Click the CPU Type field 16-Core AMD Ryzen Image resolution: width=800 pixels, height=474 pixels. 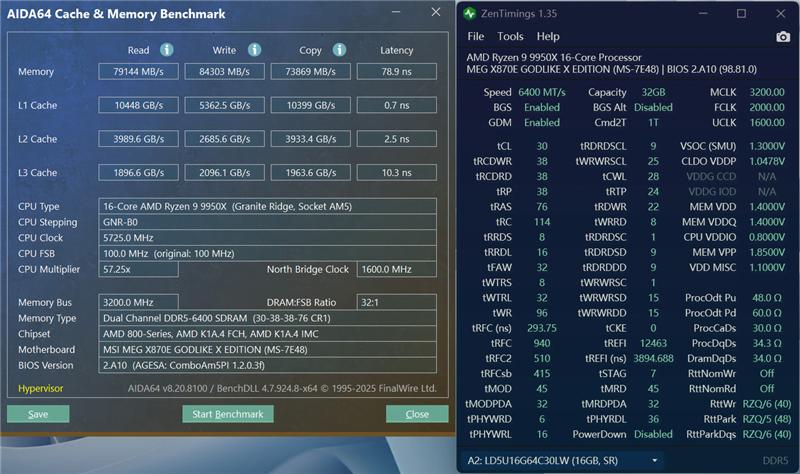[267, 206]
